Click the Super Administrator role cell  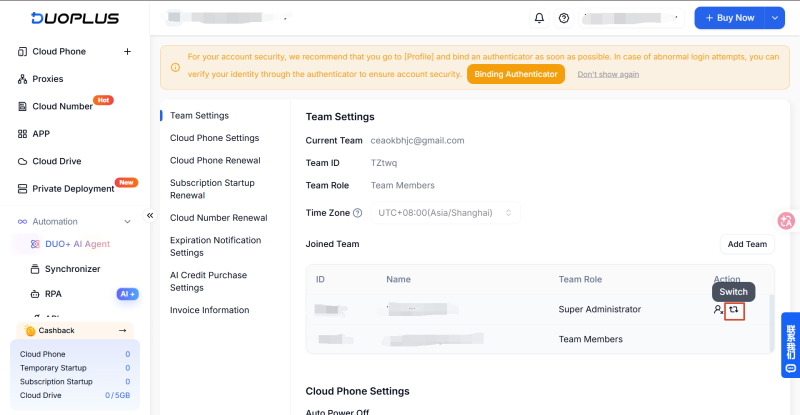click(x=599, y=309)
